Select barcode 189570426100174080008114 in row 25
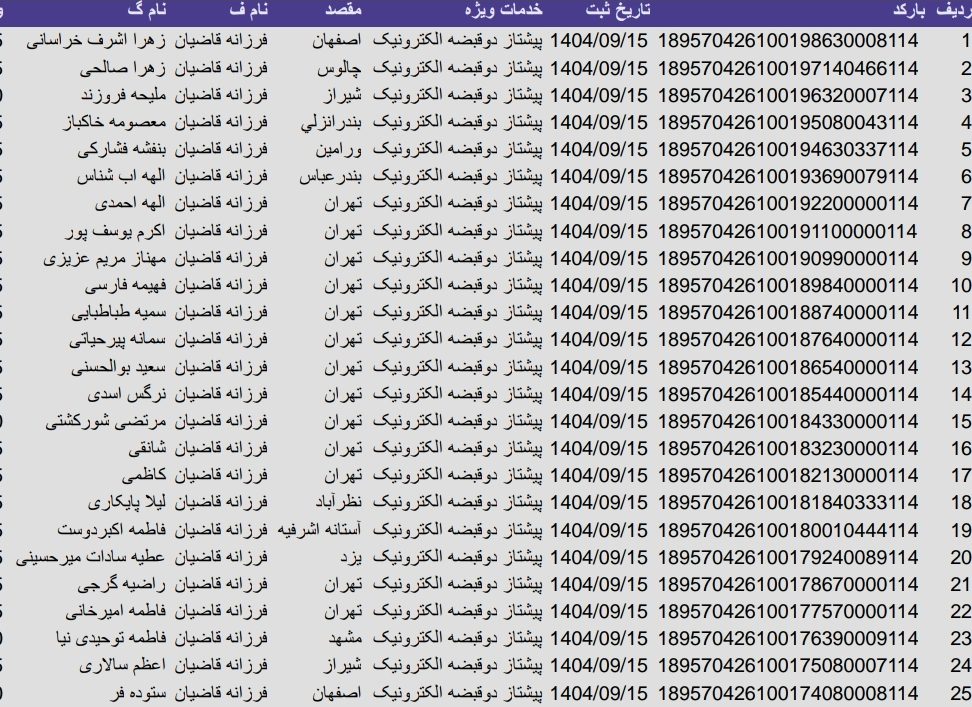Viewport: 972px width, 707px height. (787, 692)
